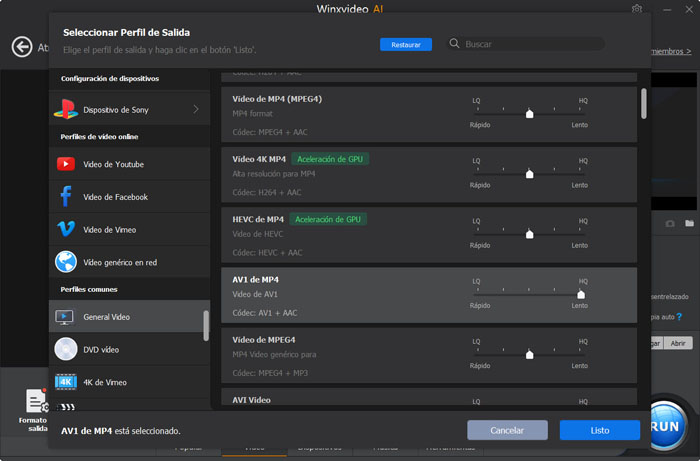Select the Video 4K MP4 profile
Screen dimensions: 700x461
[x=429, y=175]
